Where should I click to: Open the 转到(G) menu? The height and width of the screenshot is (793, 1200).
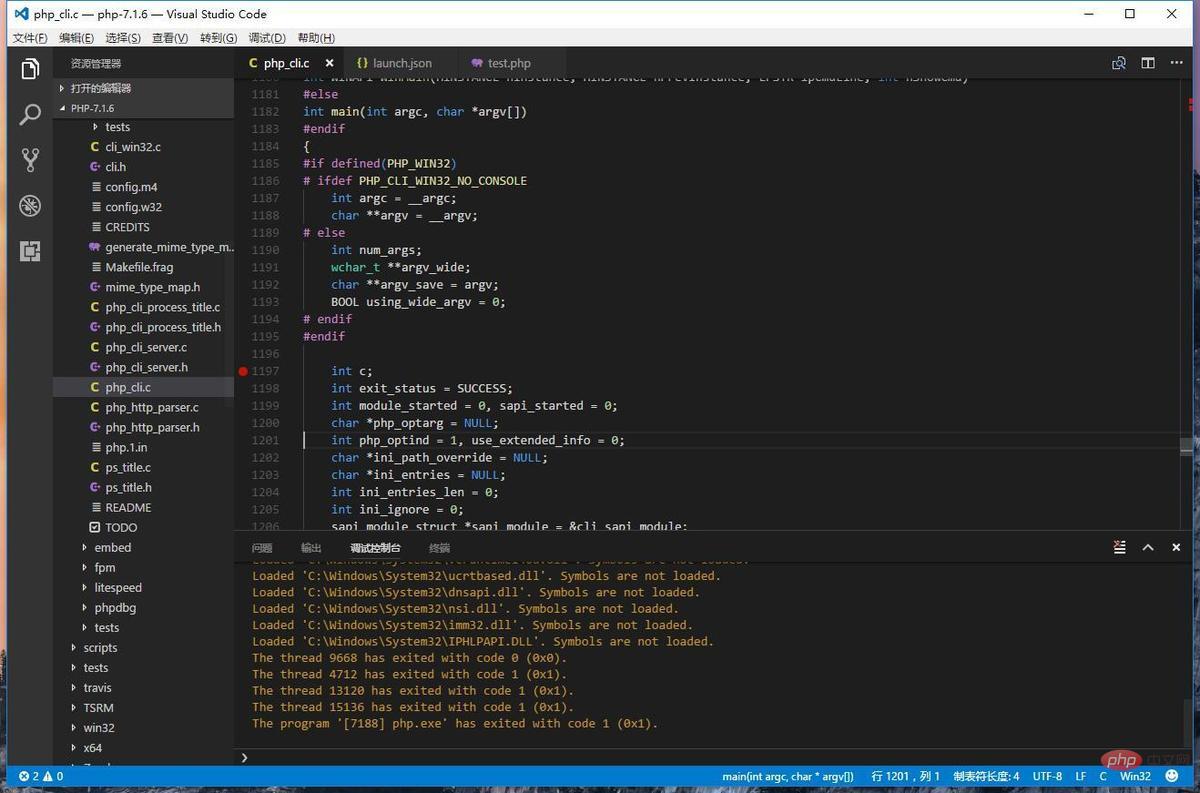(x=218, y=38)
